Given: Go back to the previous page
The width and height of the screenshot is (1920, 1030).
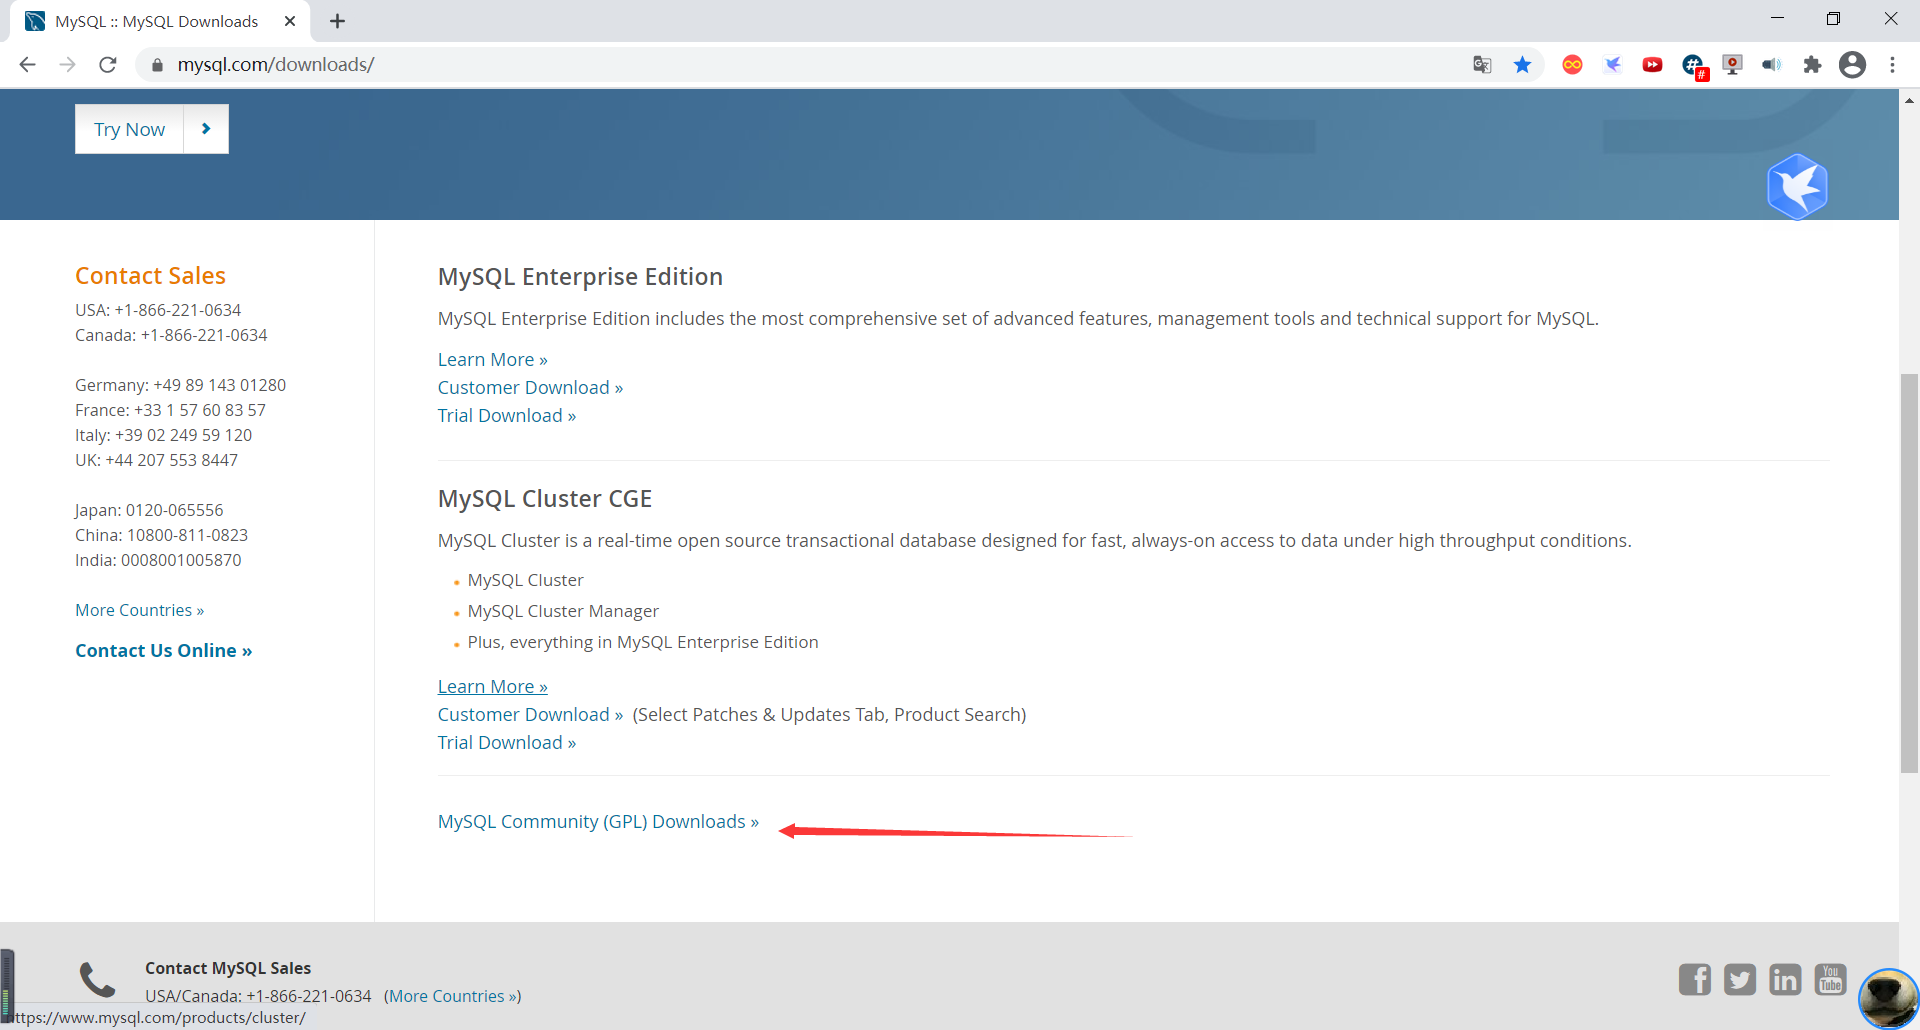Looking at the screenshot, I should click(28, 65).
